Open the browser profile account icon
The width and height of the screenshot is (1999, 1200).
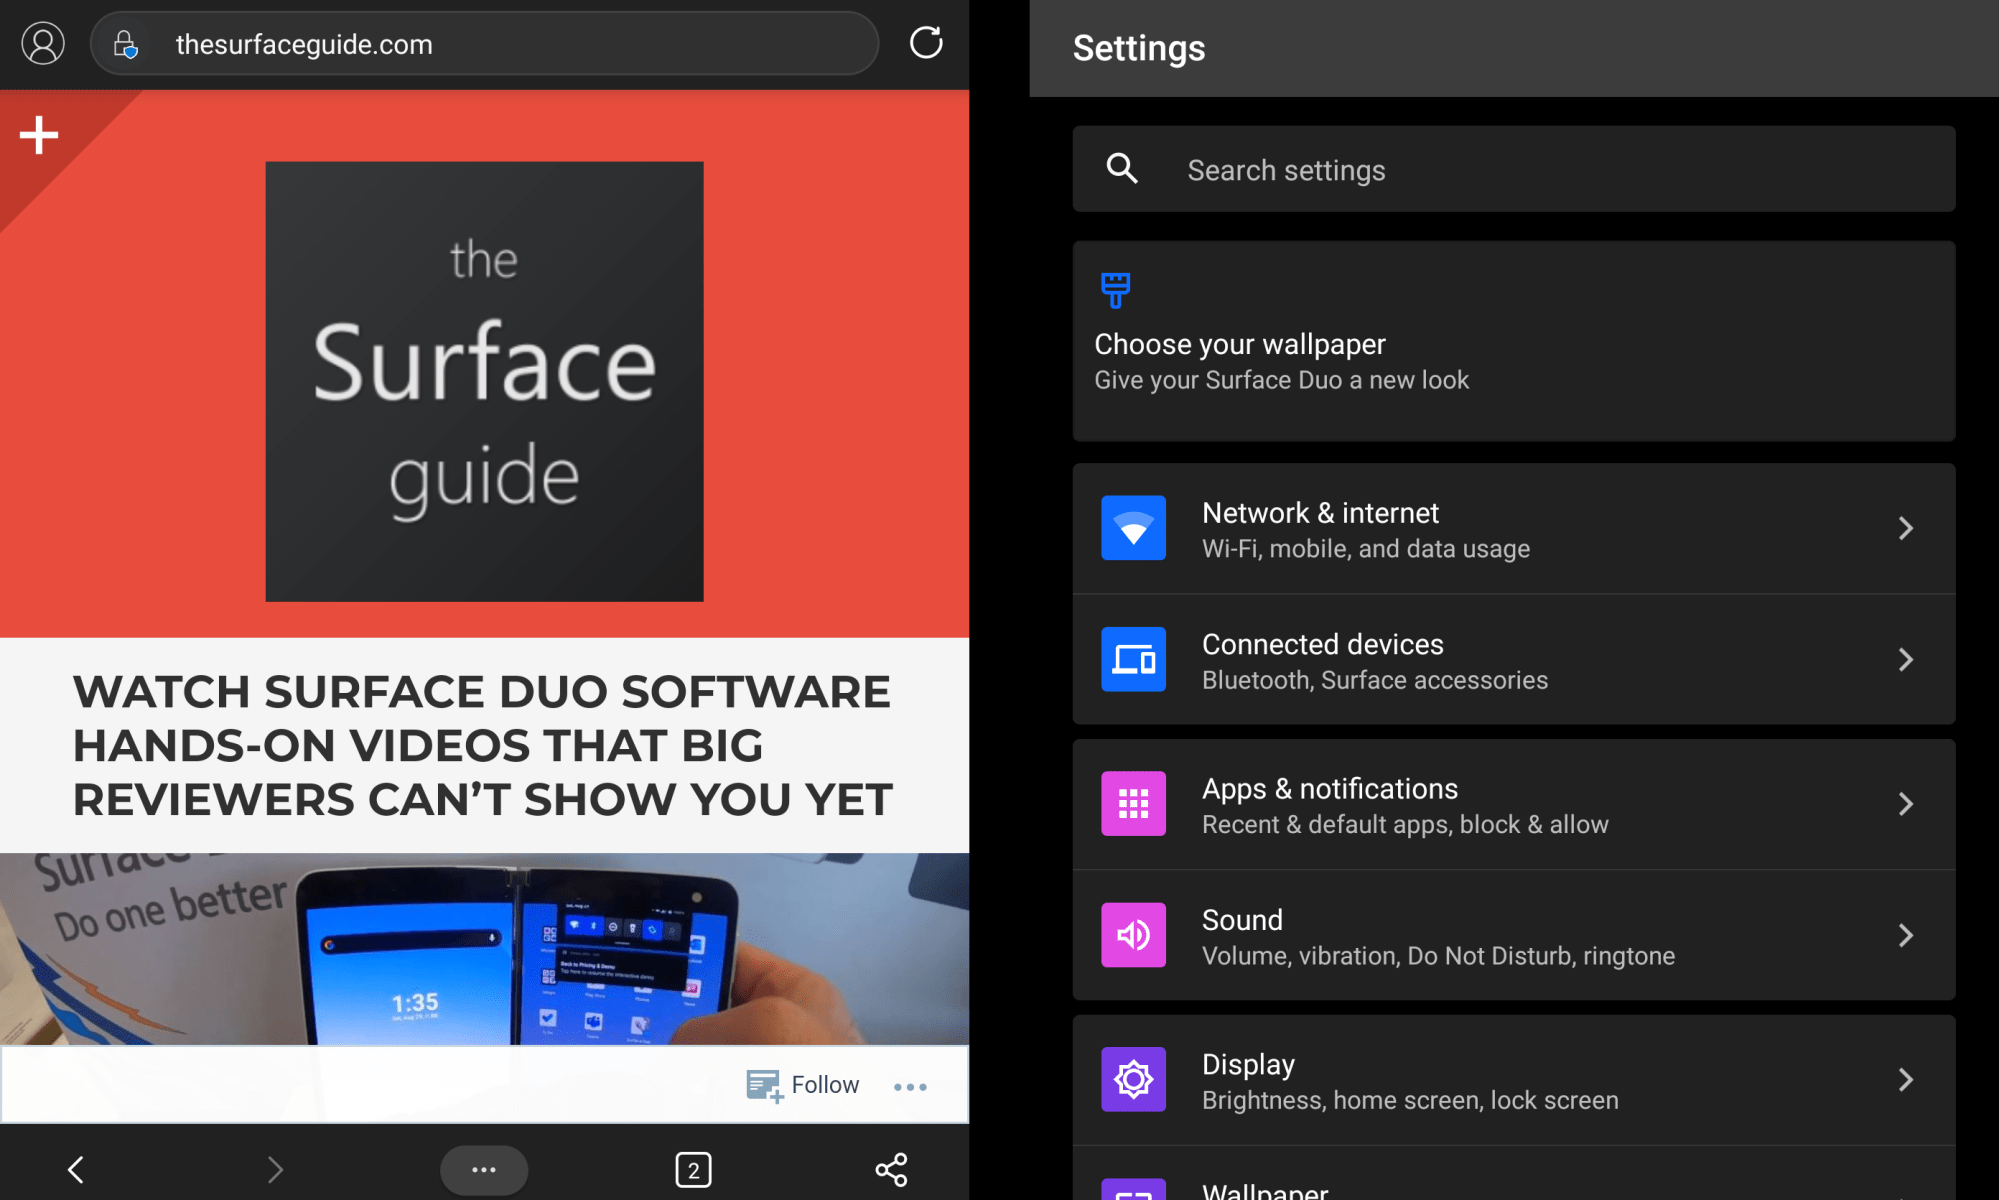tap(43, 44)
